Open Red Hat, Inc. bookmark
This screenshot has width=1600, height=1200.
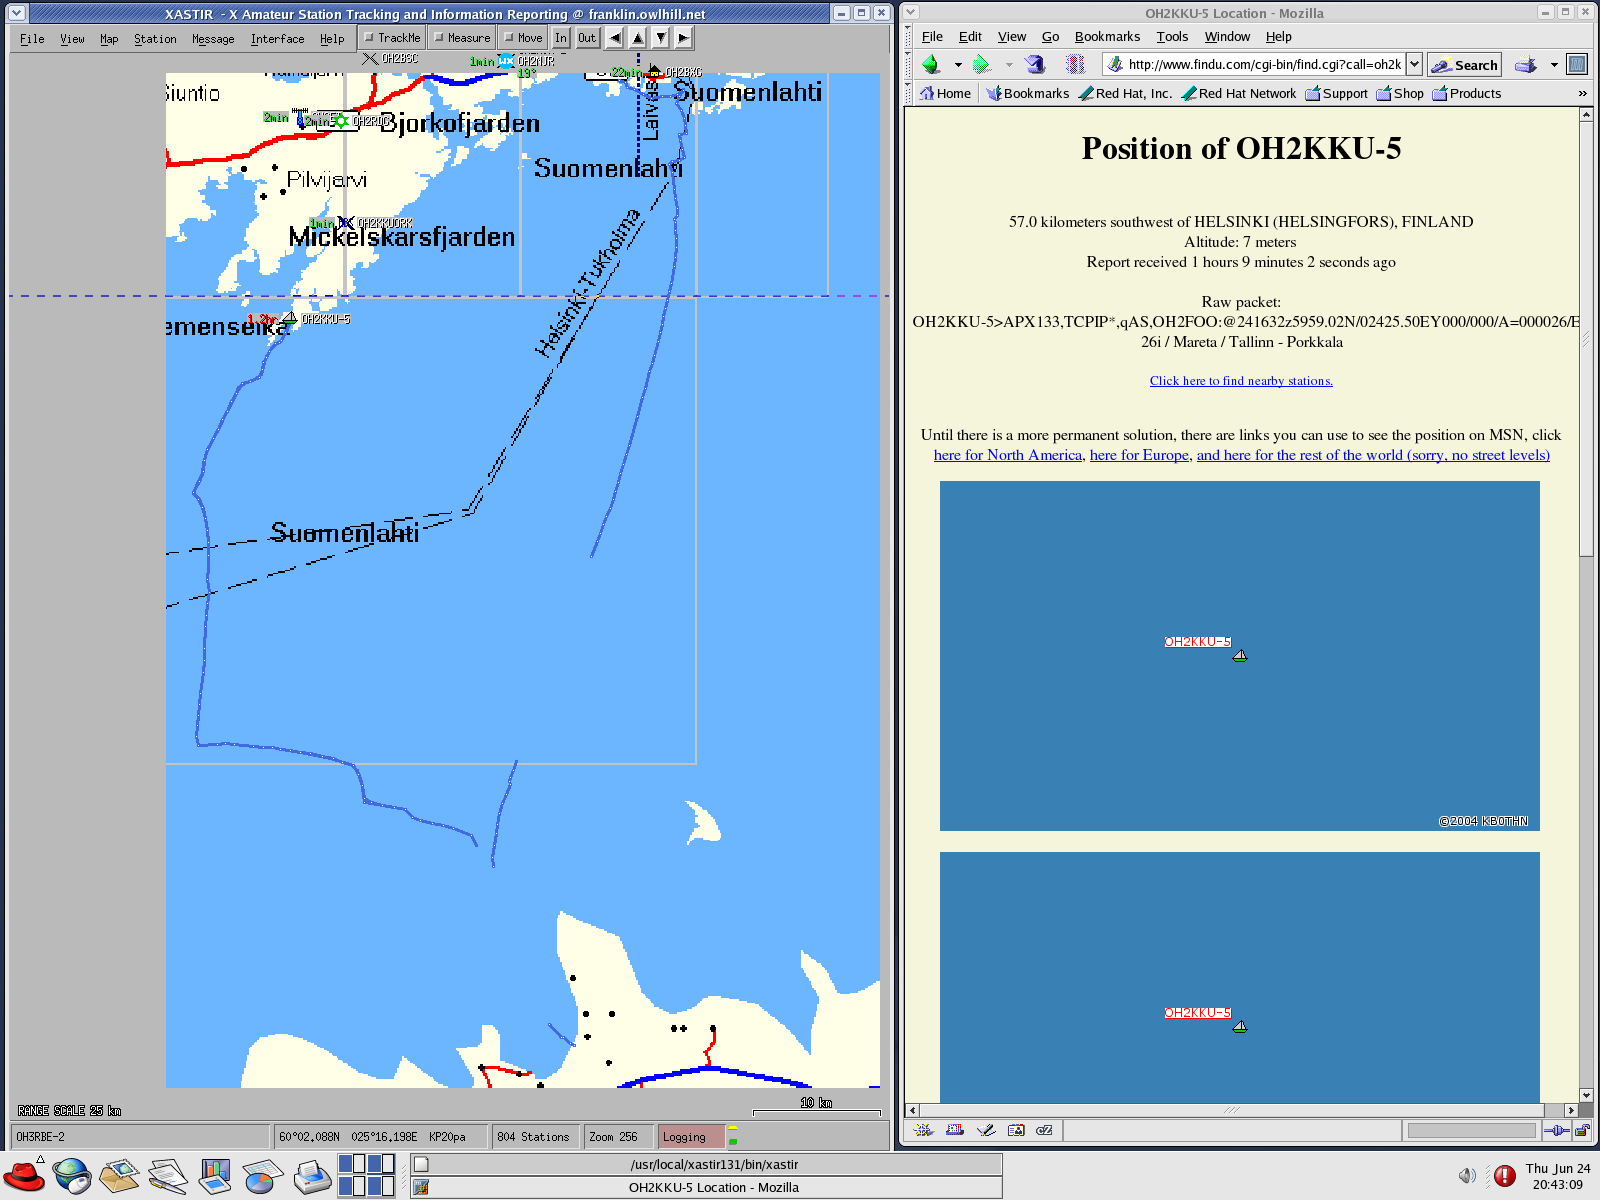(x=1125, y=93)
